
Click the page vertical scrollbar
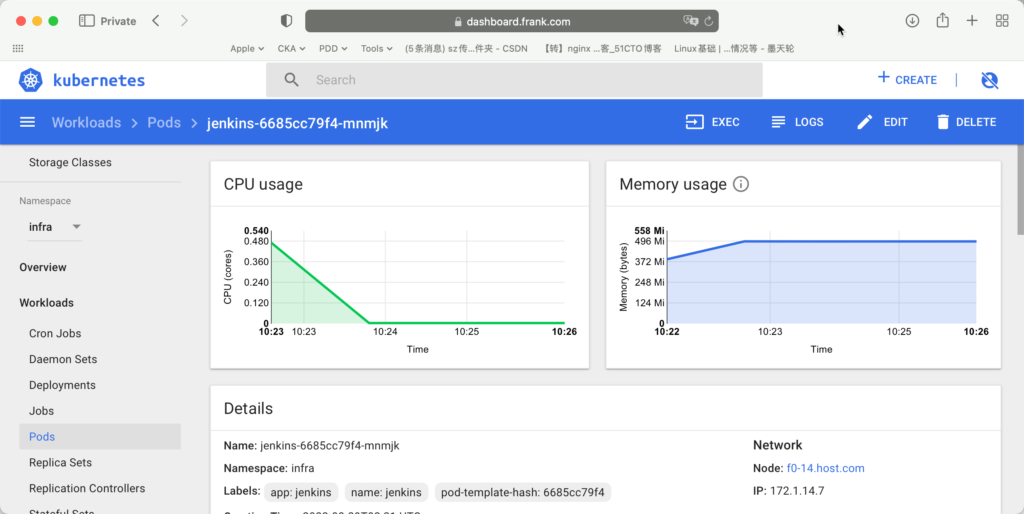pos(1020,189)
